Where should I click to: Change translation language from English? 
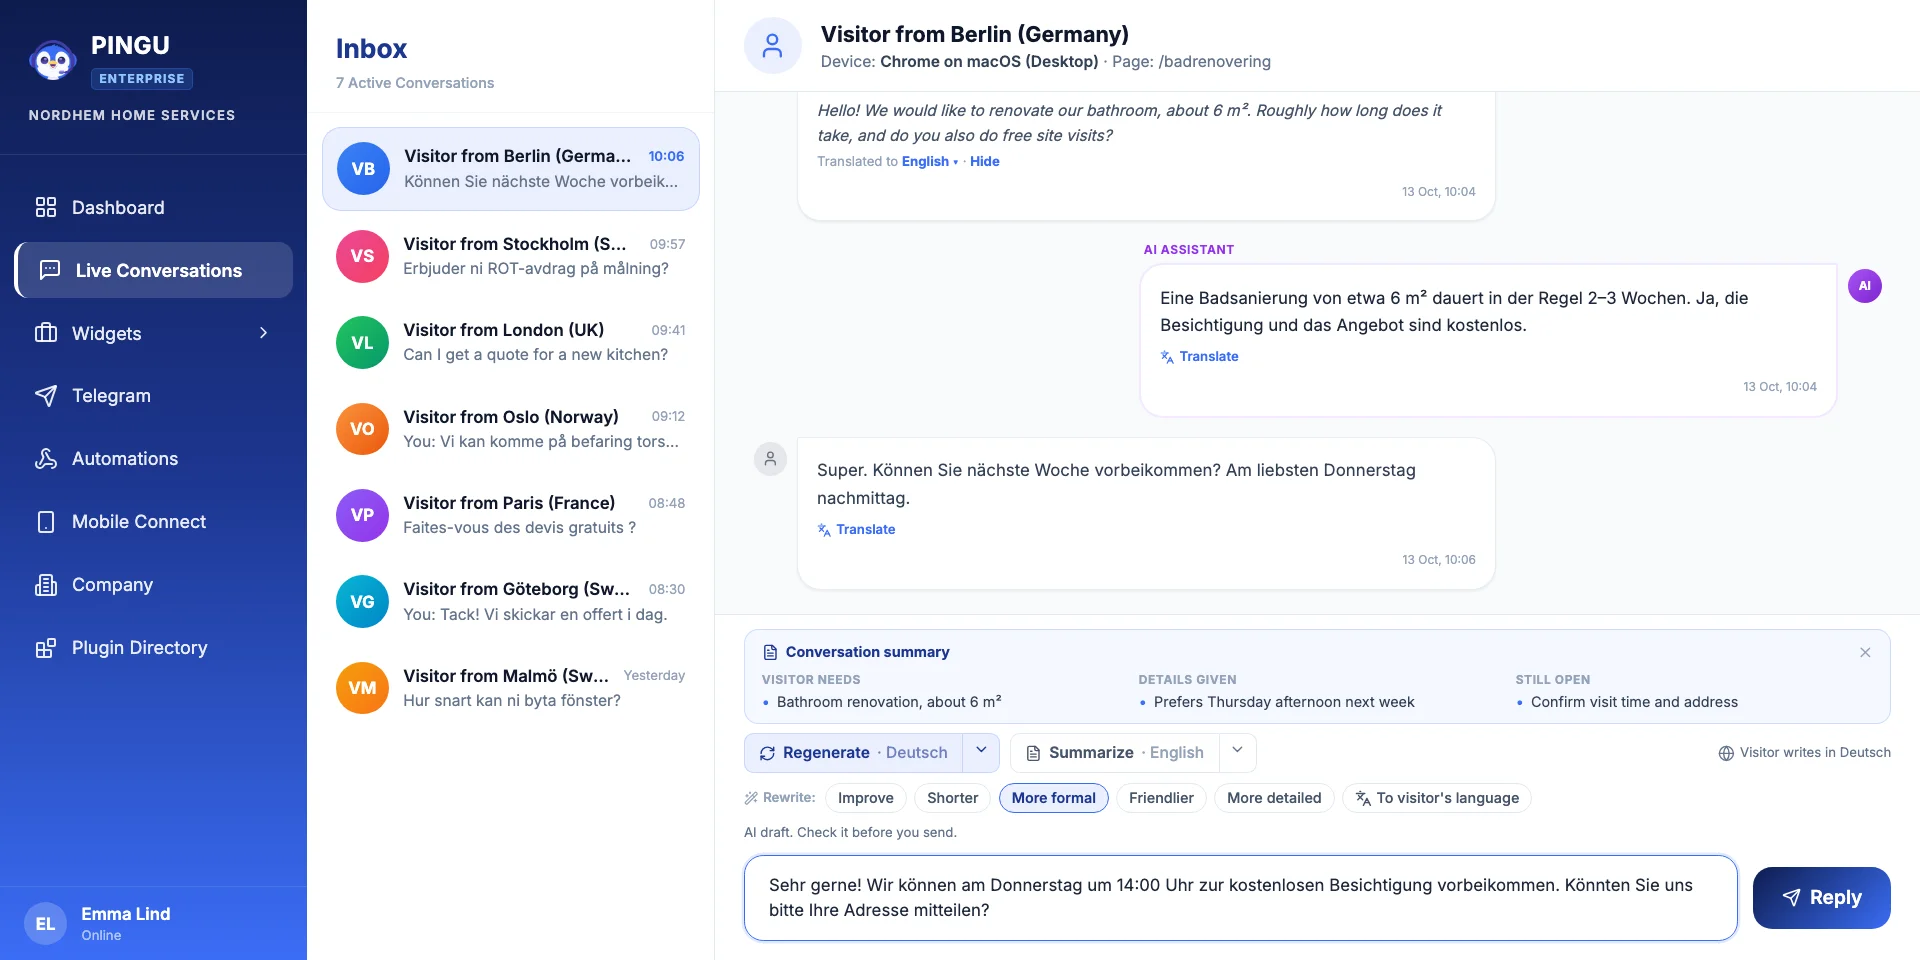pos(930,162)
